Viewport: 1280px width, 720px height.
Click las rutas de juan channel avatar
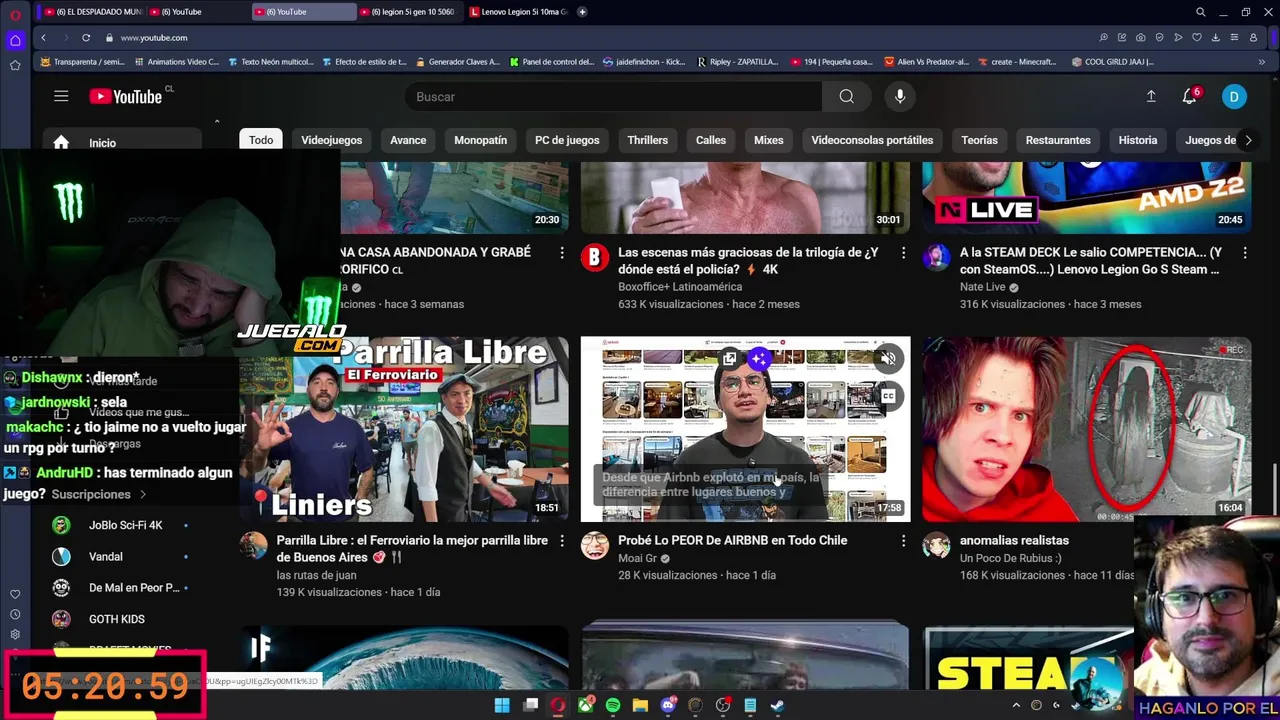point(253,546)
